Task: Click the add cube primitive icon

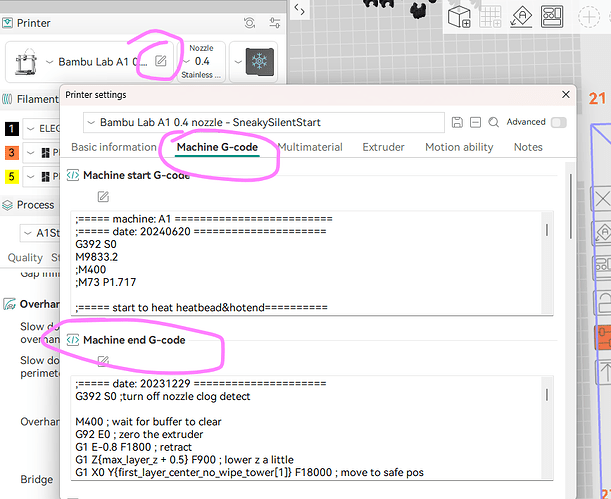Action: pos(459,17)
